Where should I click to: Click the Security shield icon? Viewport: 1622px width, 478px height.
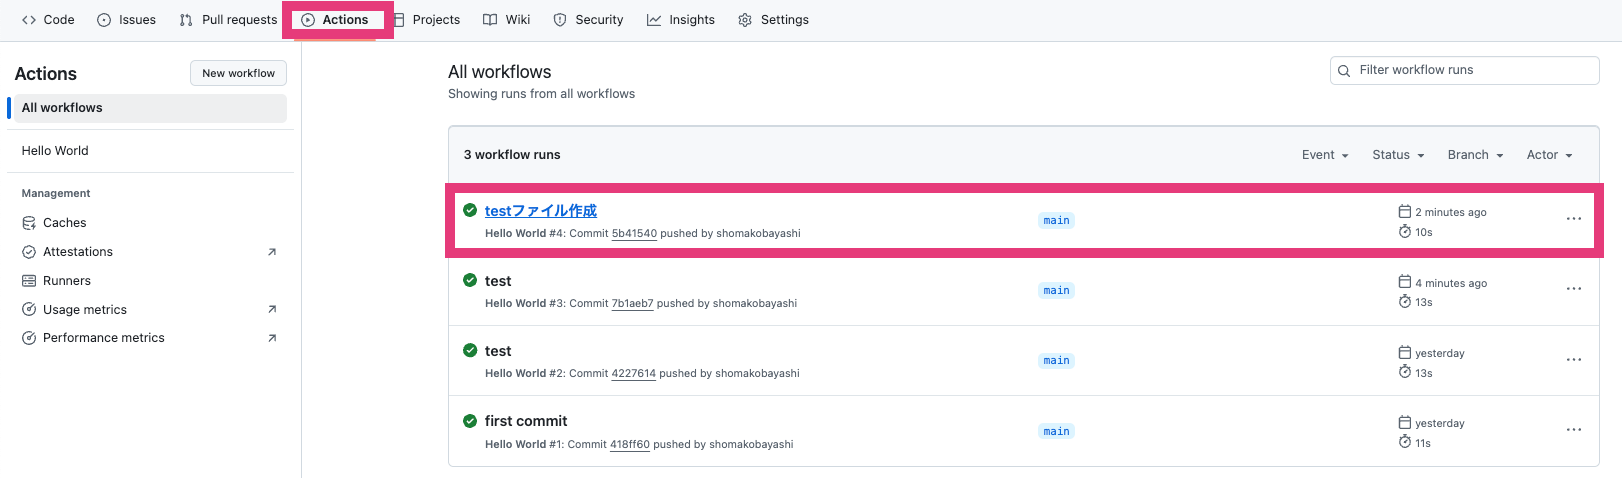point(560,20)
